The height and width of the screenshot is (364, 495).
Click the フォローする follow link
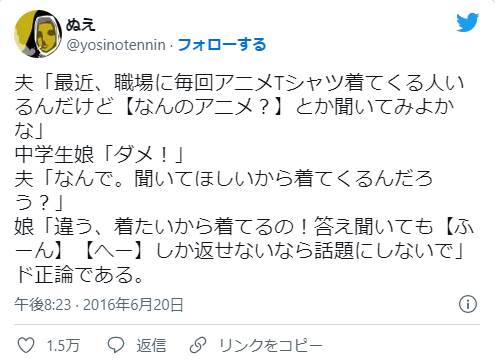222,44
